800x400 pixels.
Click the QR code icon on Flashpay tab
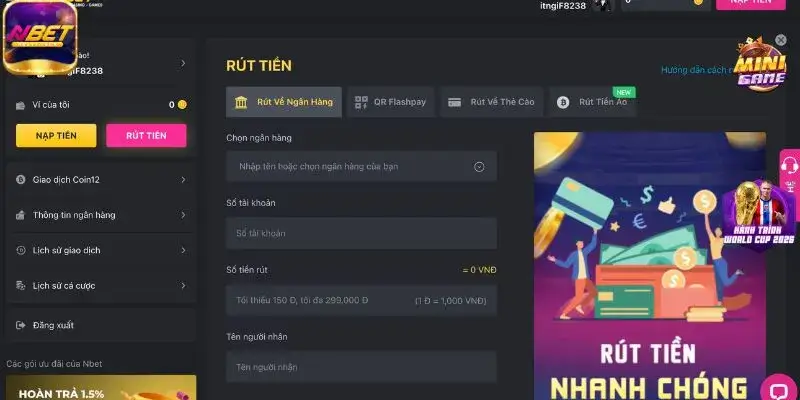[361, 102]
